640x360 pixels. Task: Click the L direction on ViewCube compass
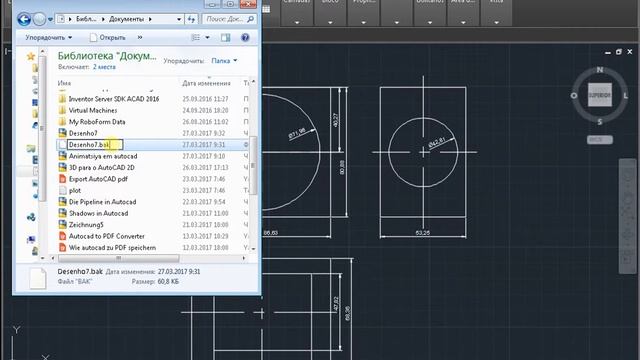point(625,96)
